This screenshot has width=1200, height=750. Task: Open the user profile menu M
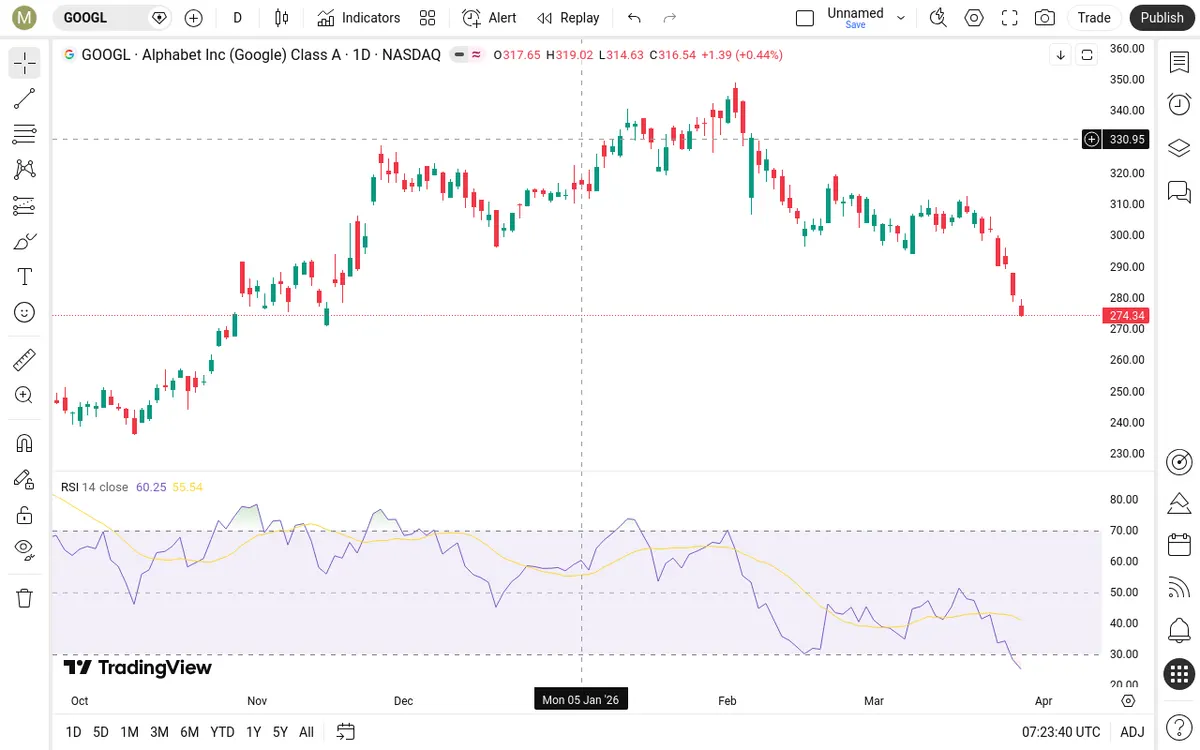pos(24,18)
